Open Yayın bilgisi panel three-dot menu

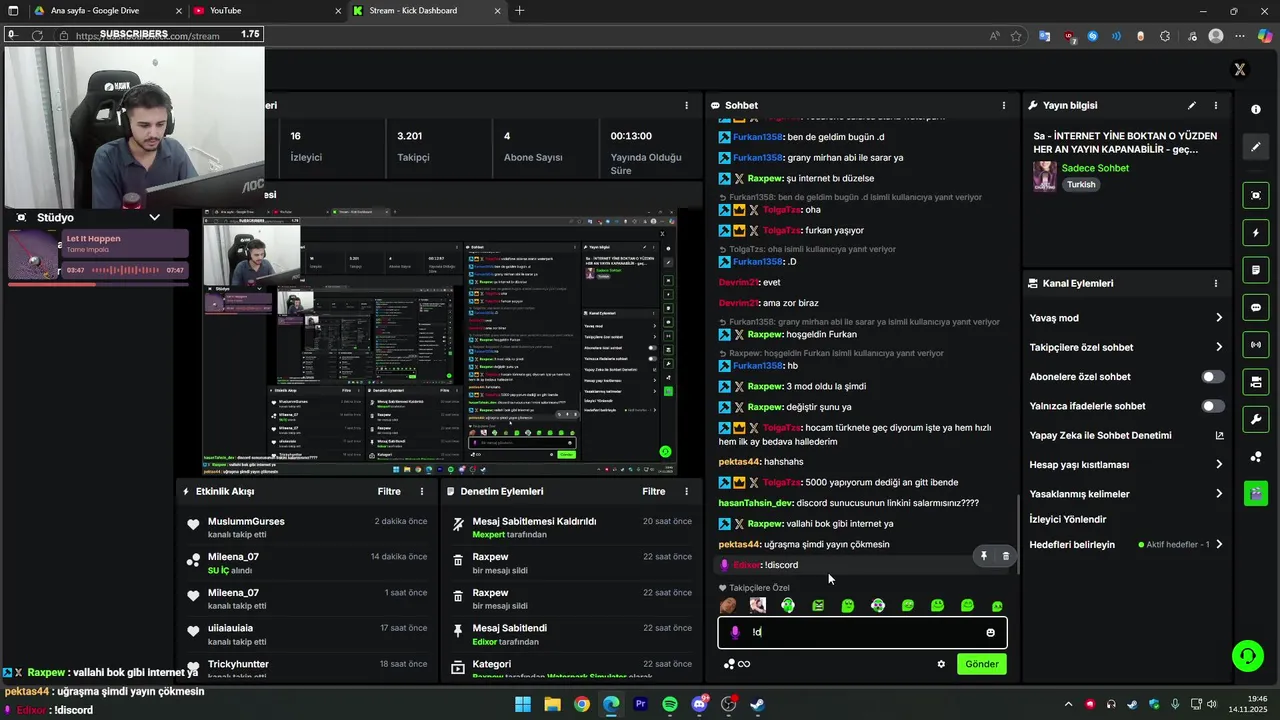pyautogui.click(x=1216, y=105)
